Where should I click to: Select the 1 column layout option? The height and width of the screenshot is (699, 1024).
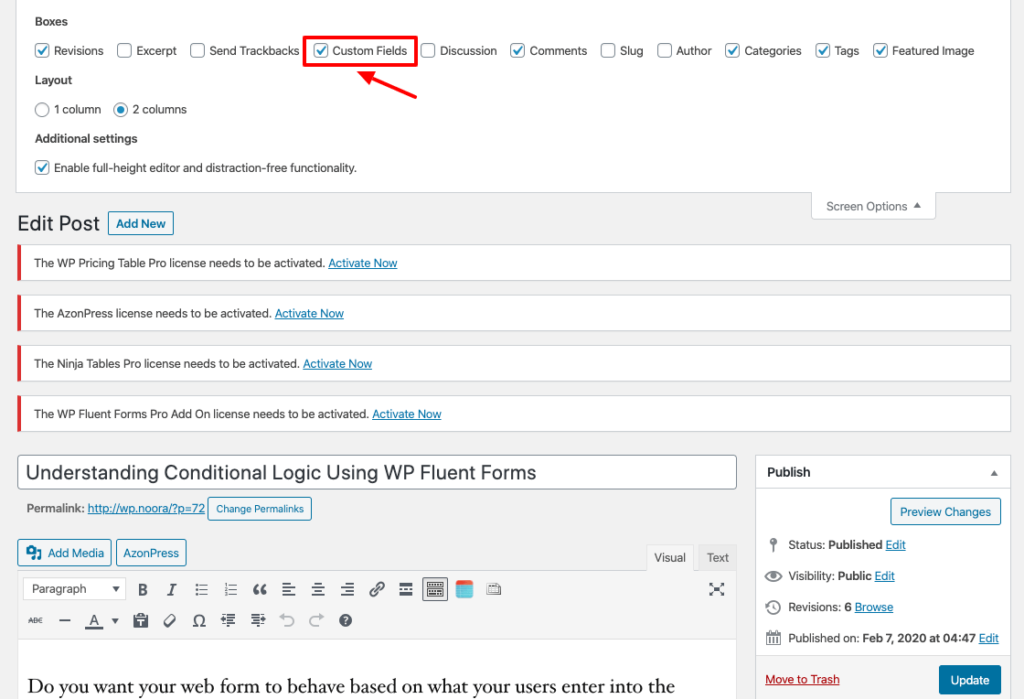coord(42,109)
